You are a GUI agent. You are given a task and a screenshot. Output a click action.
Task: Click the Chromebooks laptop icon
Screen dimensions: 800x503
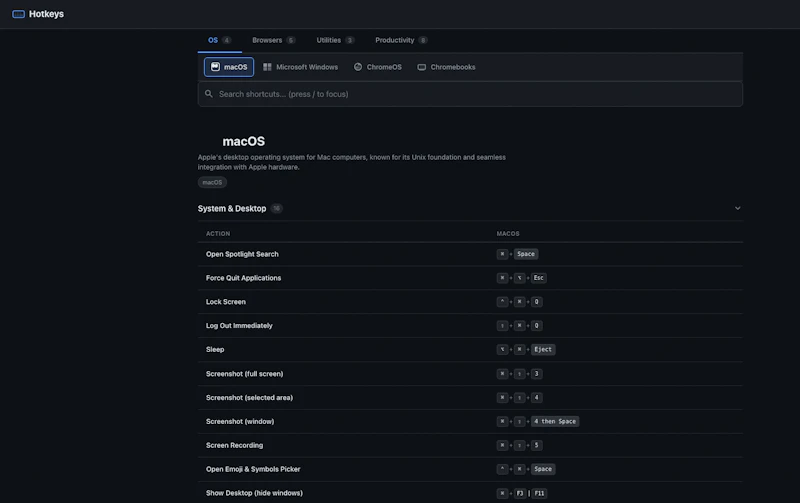click(421, 67)
